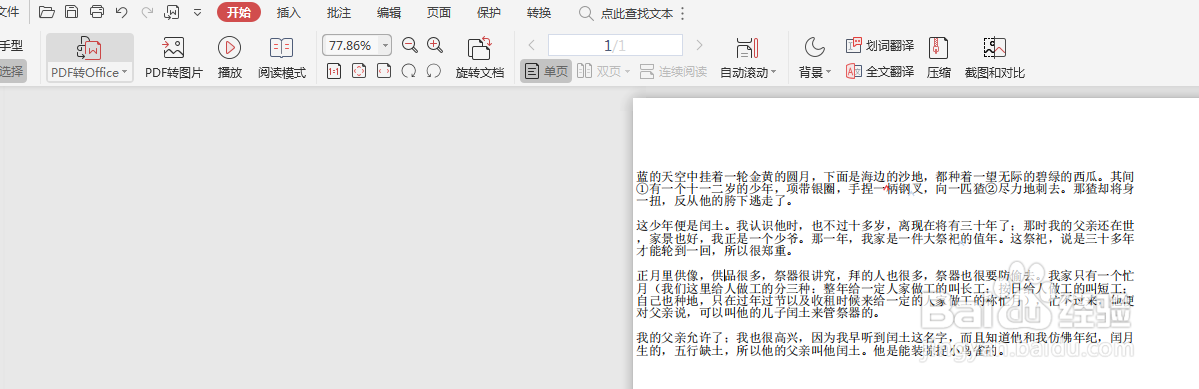The width and height of the screenshot is (1199, 389).
Task: Click the 自动滚动 auto scroll icon
Action: tap(747, 48)
